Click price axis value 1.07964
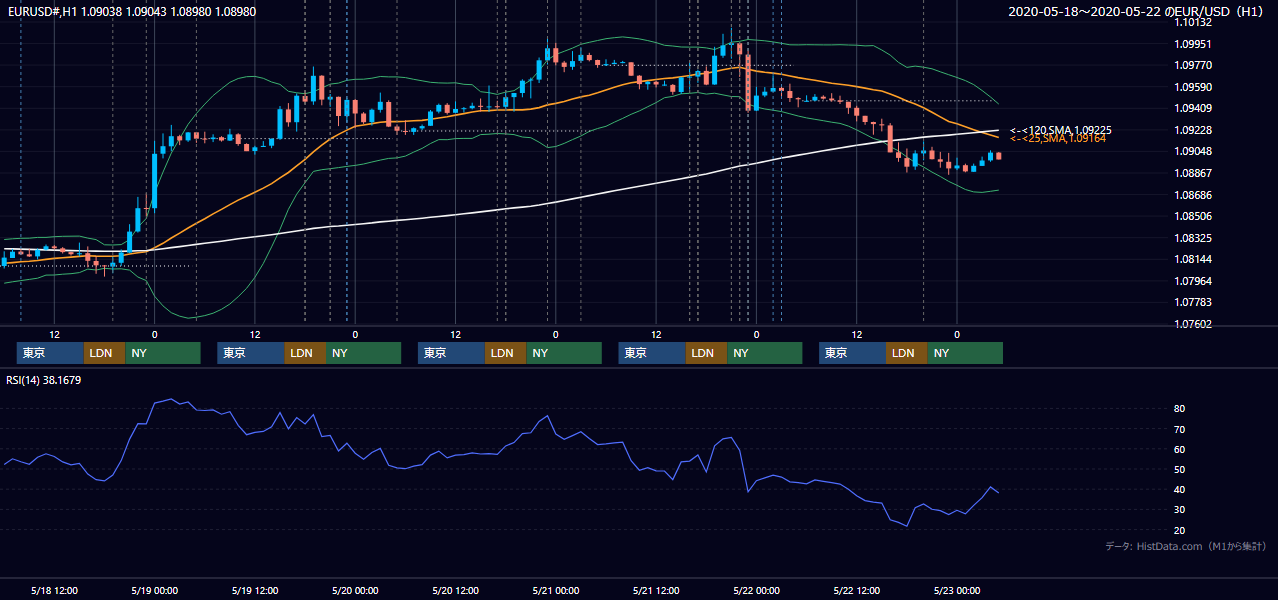This screenshot has height=600, width=1278. point(1193,281)
